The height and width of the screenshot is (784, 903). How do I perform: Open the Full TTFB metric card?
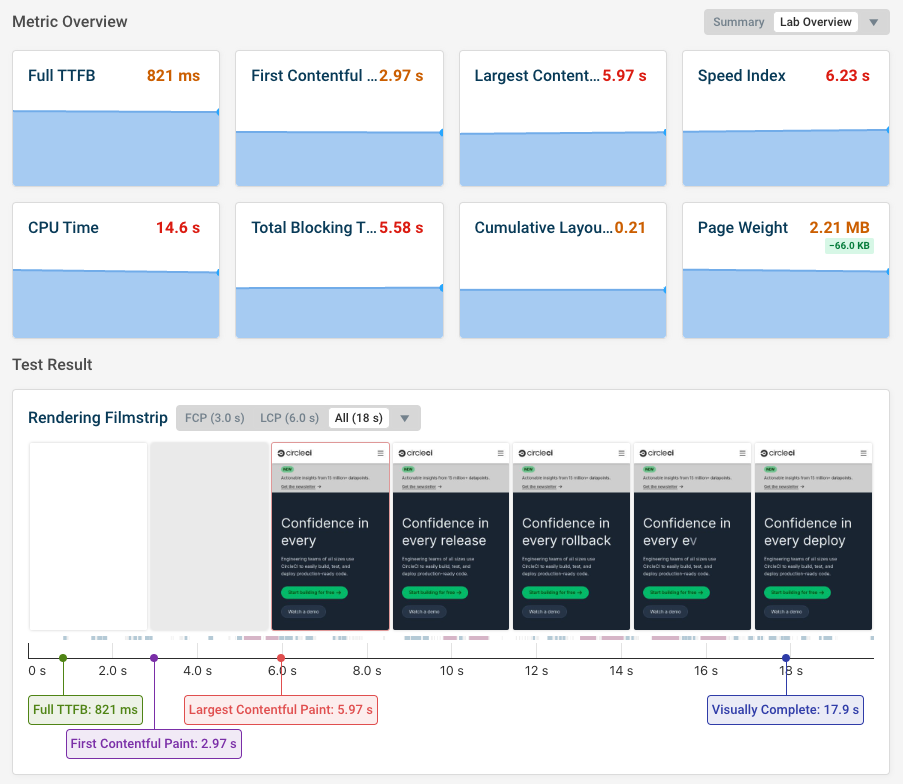pyautogui.click(x=116, y=118)
